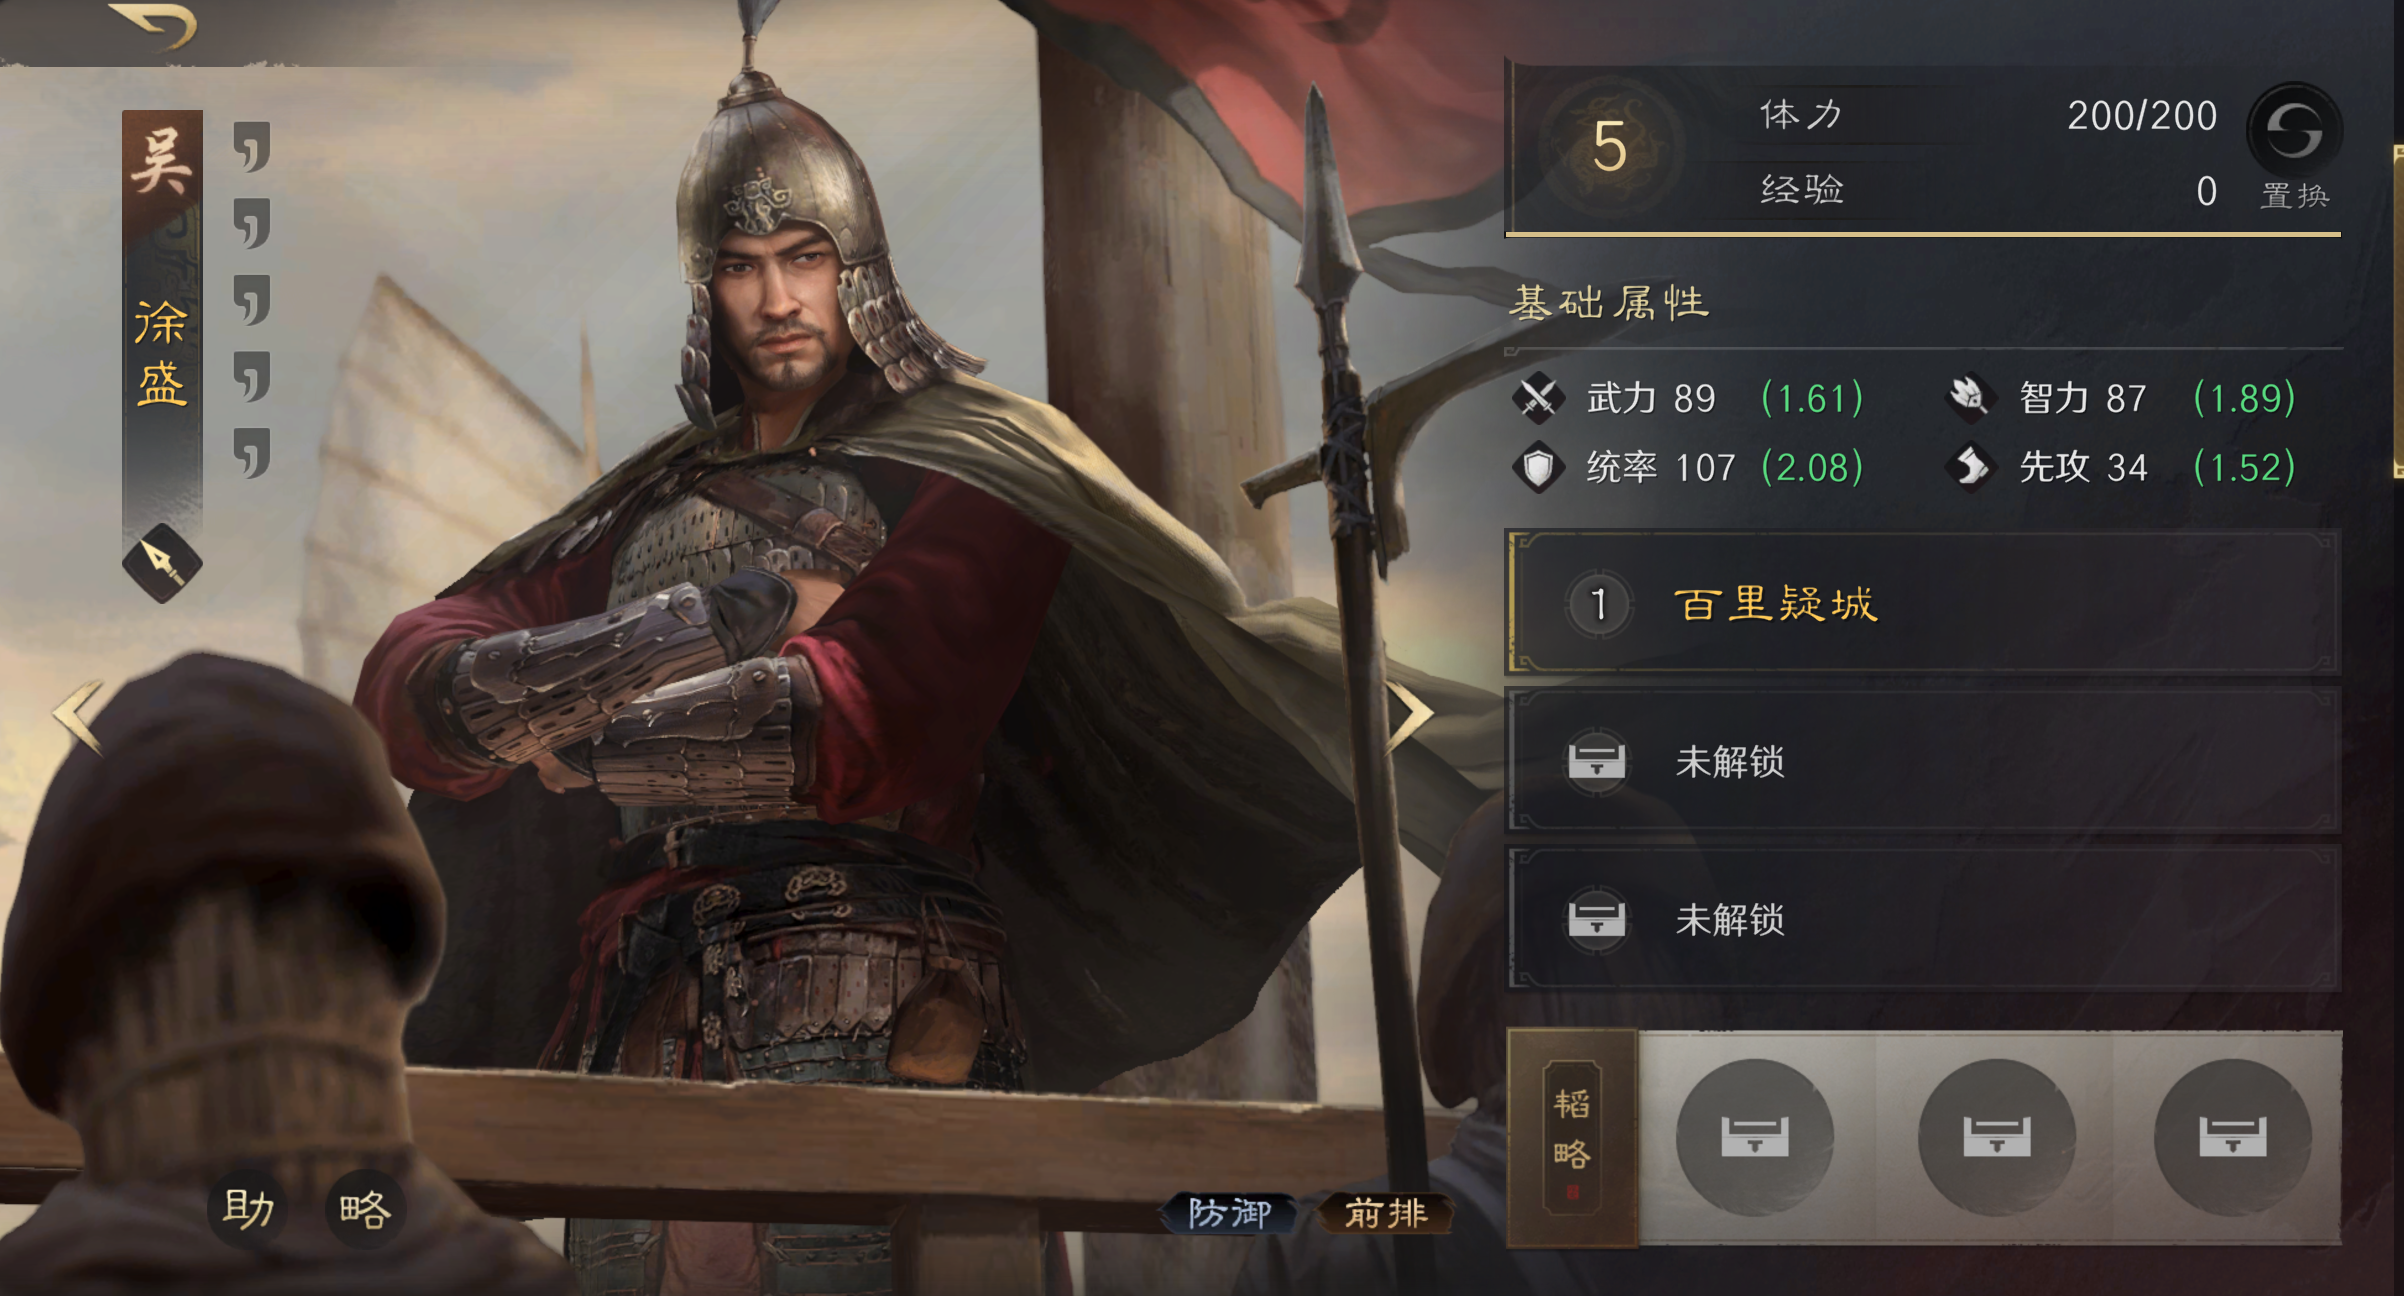Screen dimensions: 2404x1296
Task: Tap the 前排 tag
Action: coord(1385,1213)
